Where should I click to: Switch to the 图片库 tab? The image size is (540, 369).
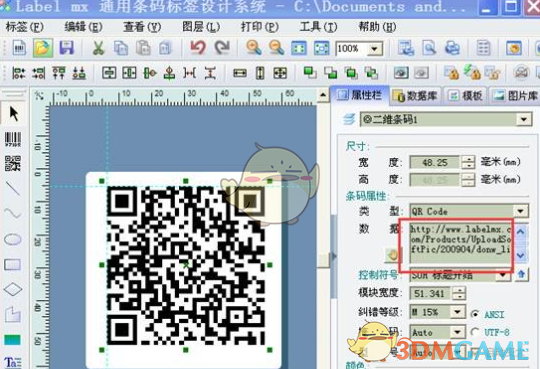coord(515,96)
